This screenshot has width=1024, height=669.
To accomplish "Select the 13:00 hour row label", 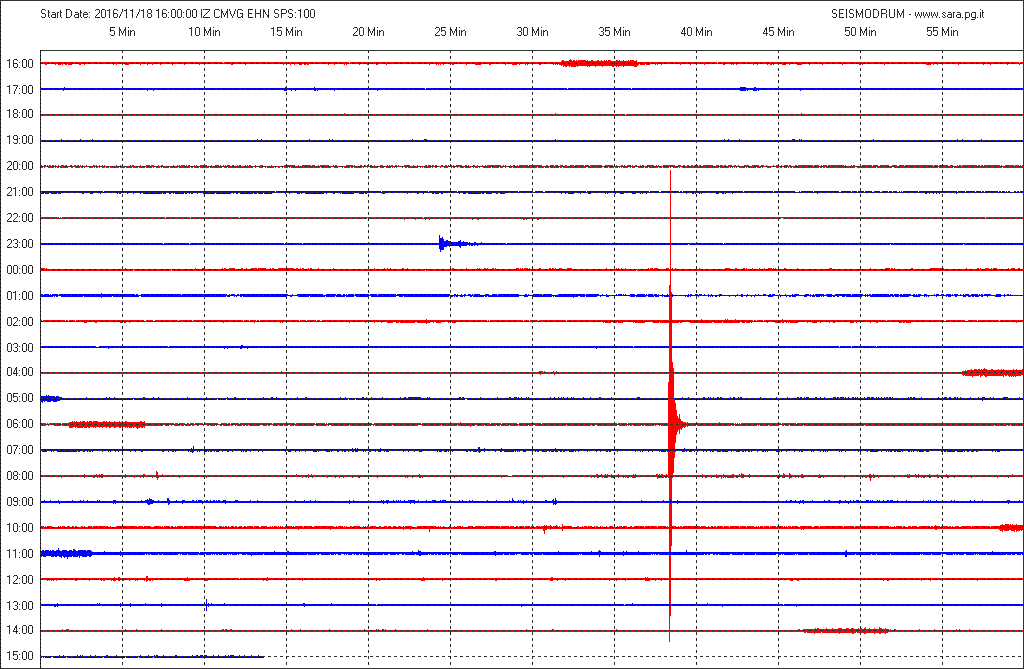I will [x=20, y=606].
